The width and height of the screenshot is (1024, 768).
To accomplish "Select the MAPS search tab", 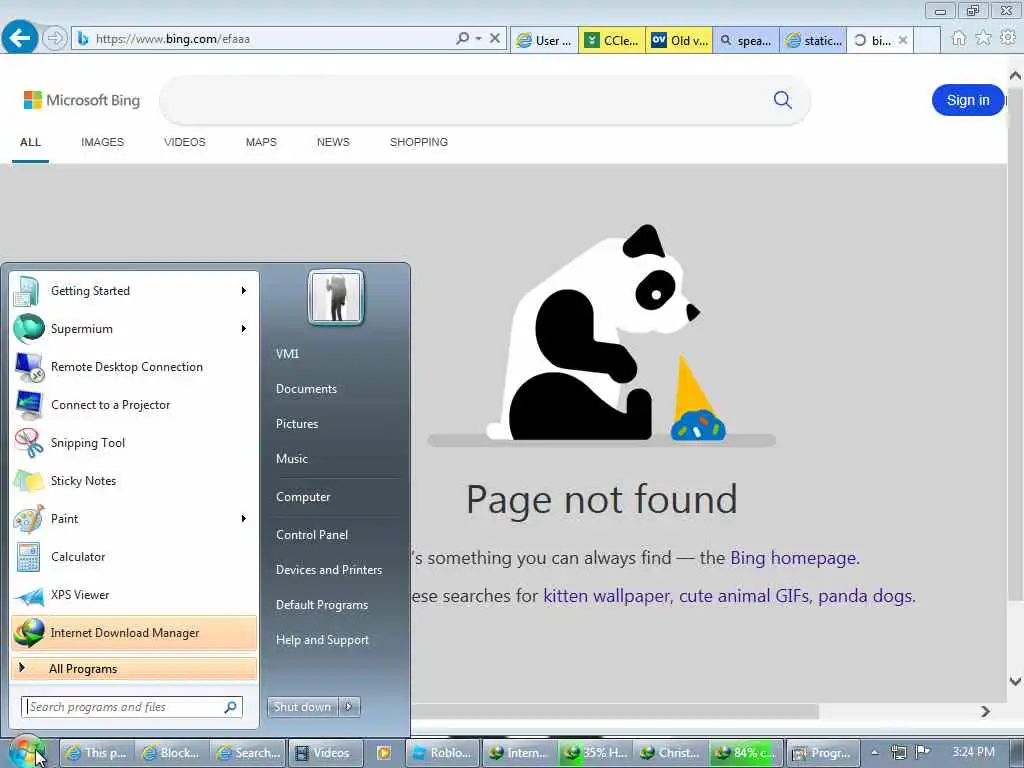I will (x=261, y=142).
